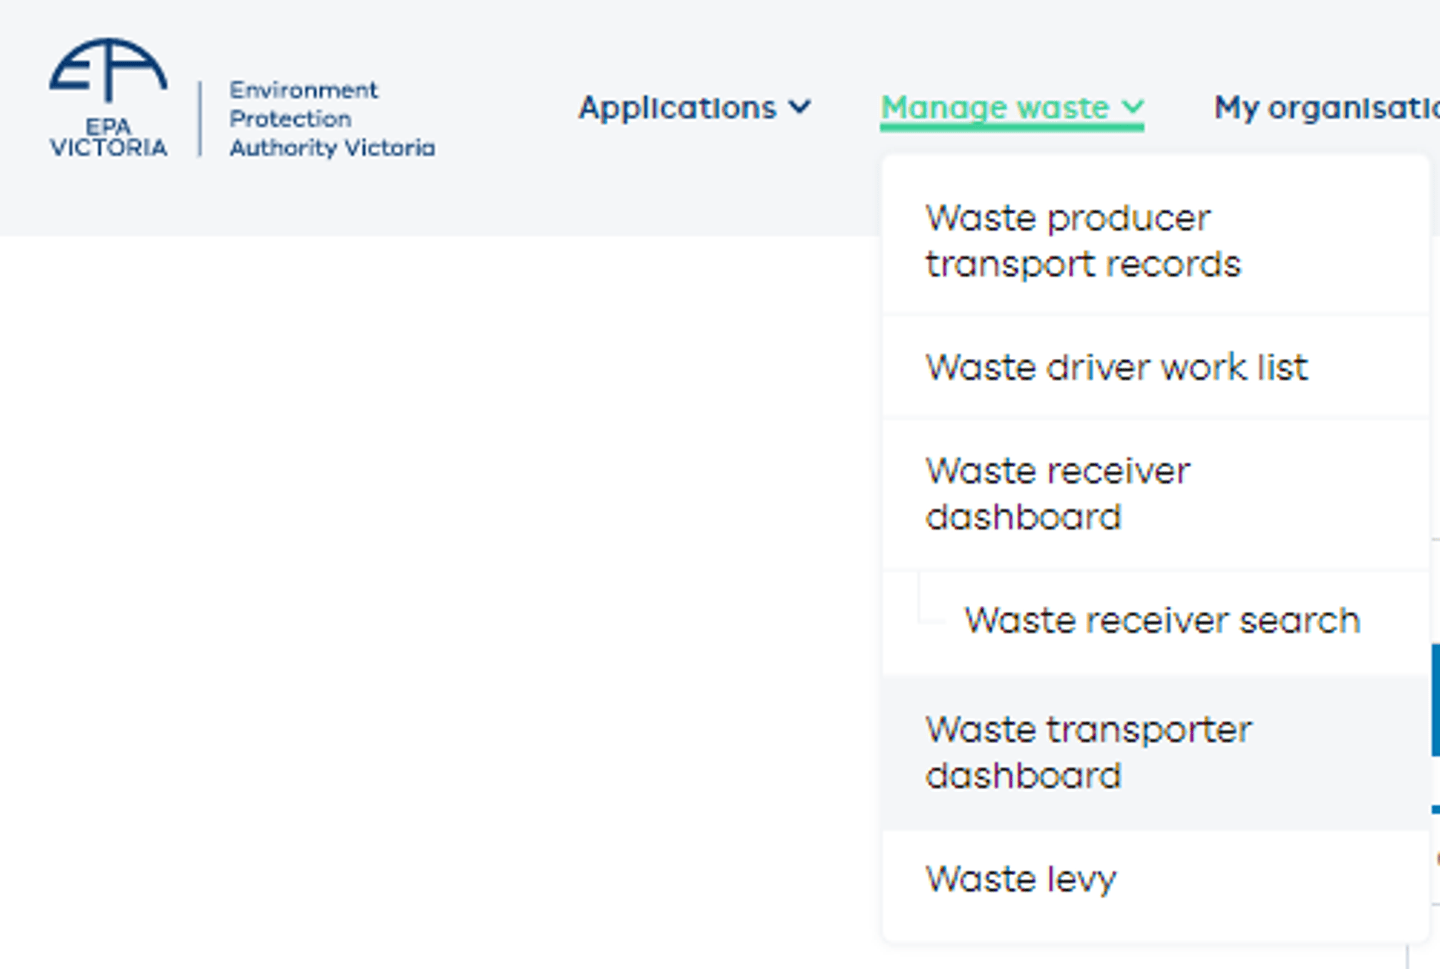This screenshot has width=1440, height=969.
Task: Select the highlighted Waste transporter dashboard entry
Action: coord(1089,752)
